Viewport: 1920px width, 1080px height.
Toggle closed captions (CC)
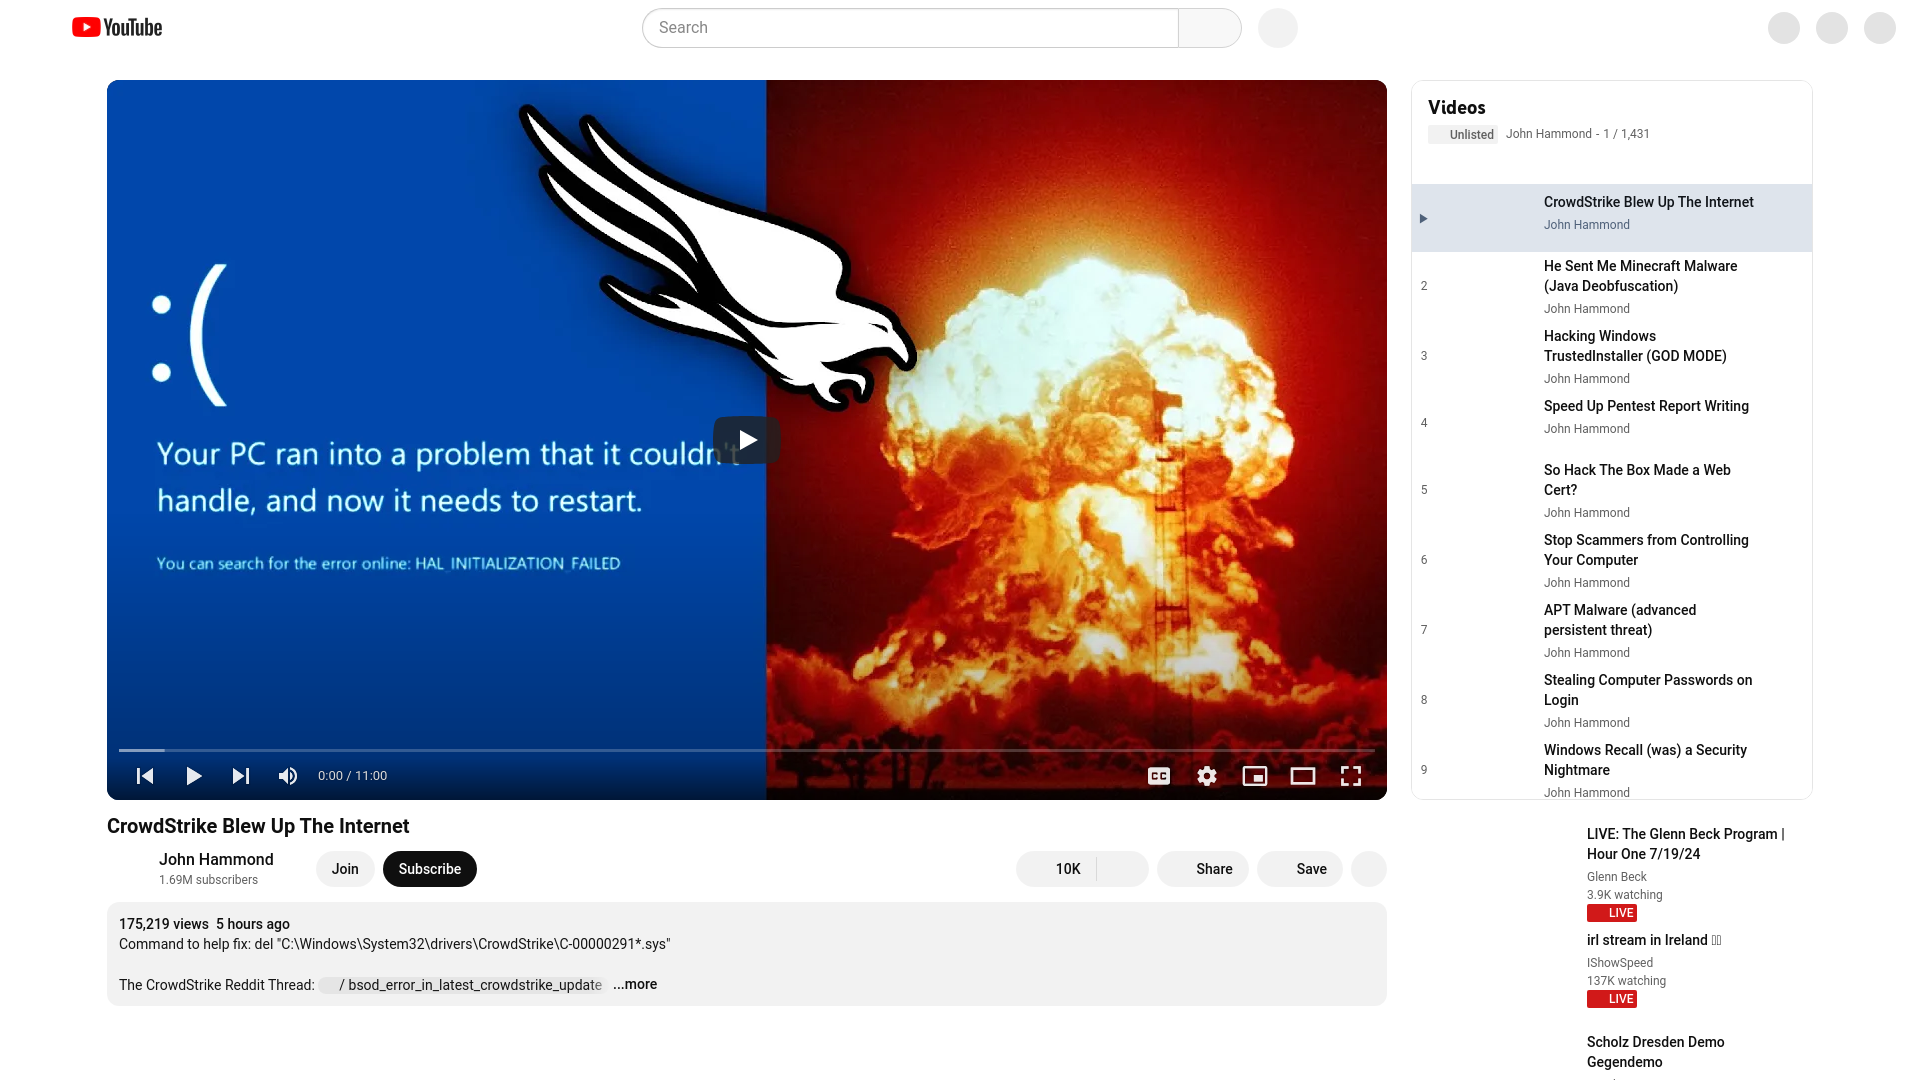coord(1159,776)
